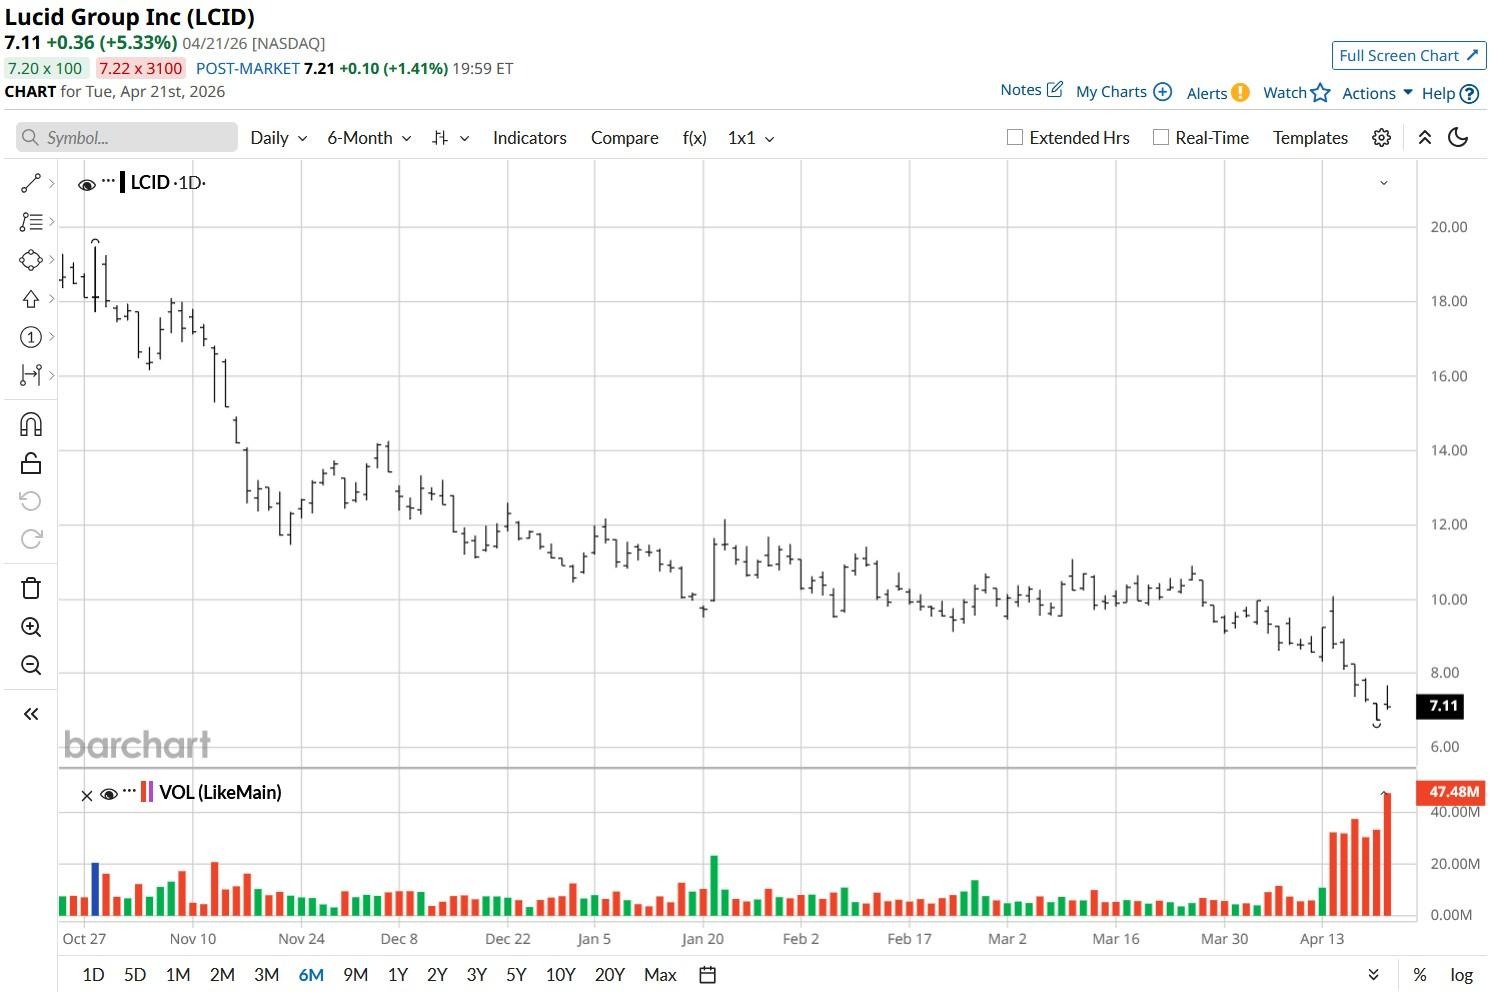Set the range to Max
1492x994 pixels.
pyautogui.click(x=660, y=975)
